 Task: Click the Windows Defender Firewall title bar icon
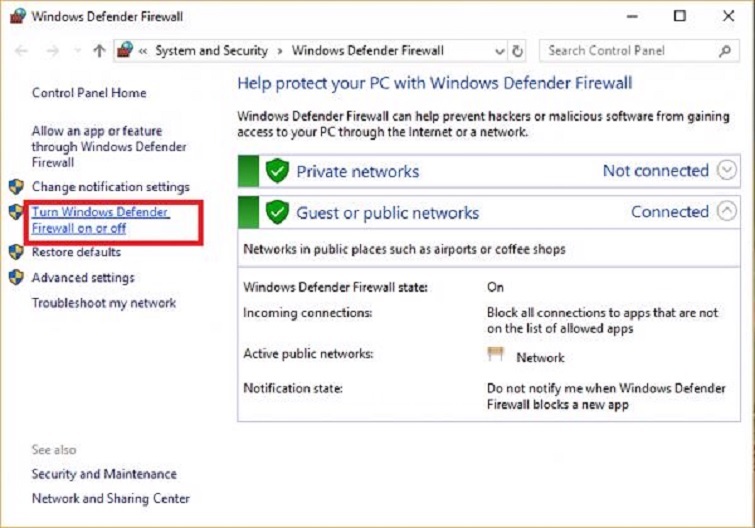[16, 17]
